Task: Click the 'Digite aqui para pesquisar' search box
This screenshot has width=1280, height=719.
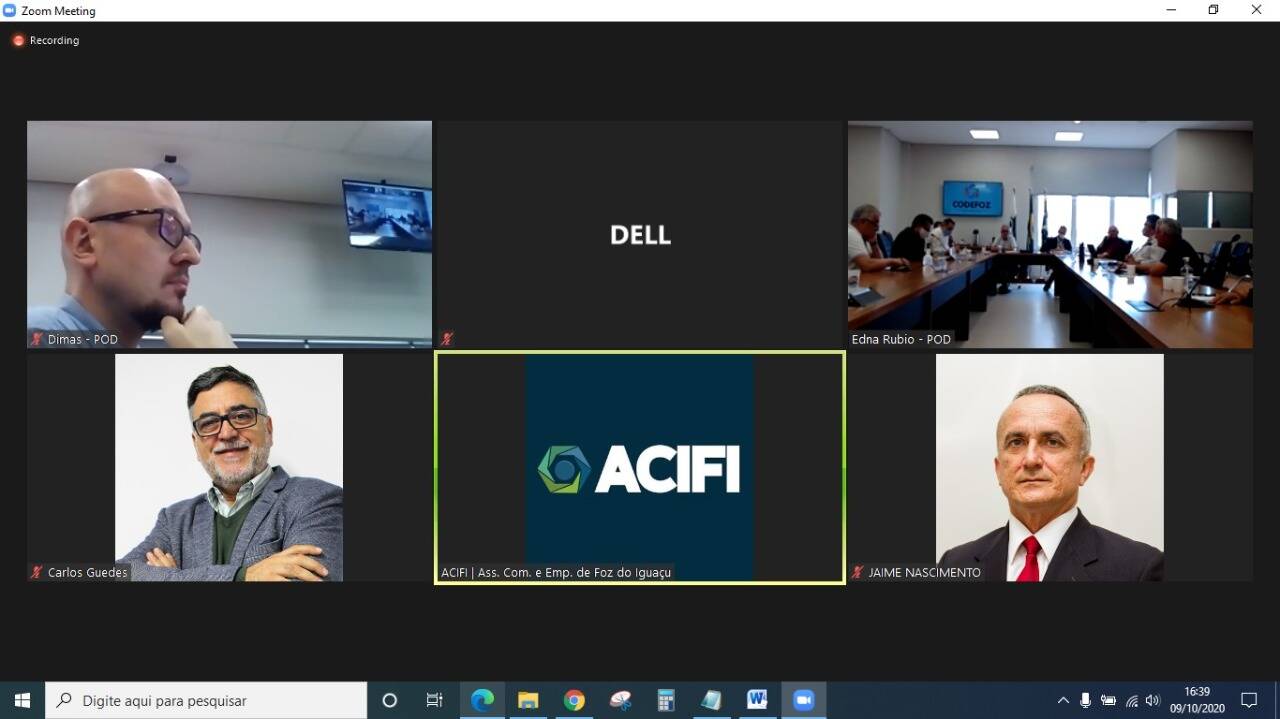Action: 206,700
